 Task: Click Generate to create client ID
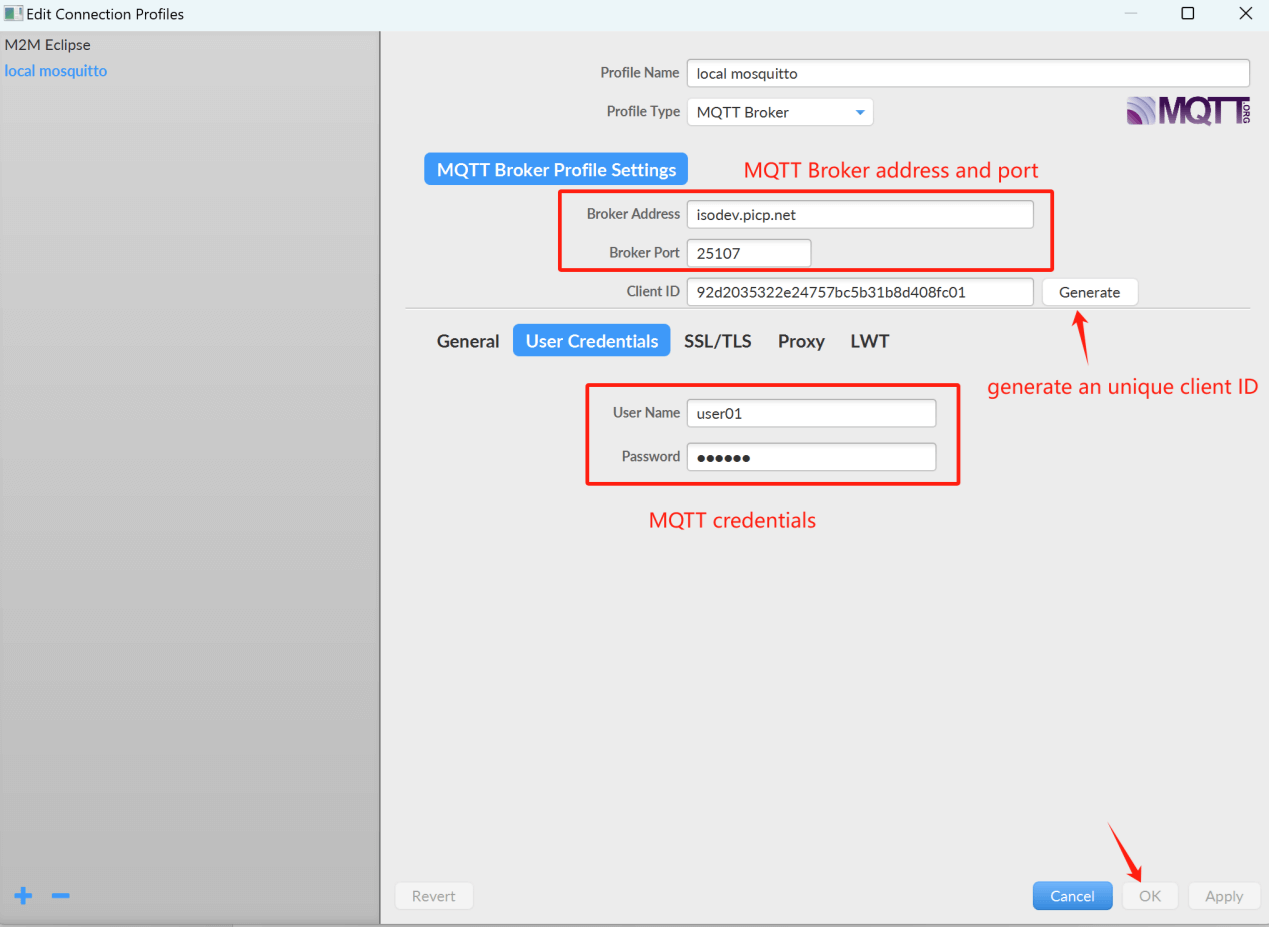pyautogui.click(x=1090, y=292)
